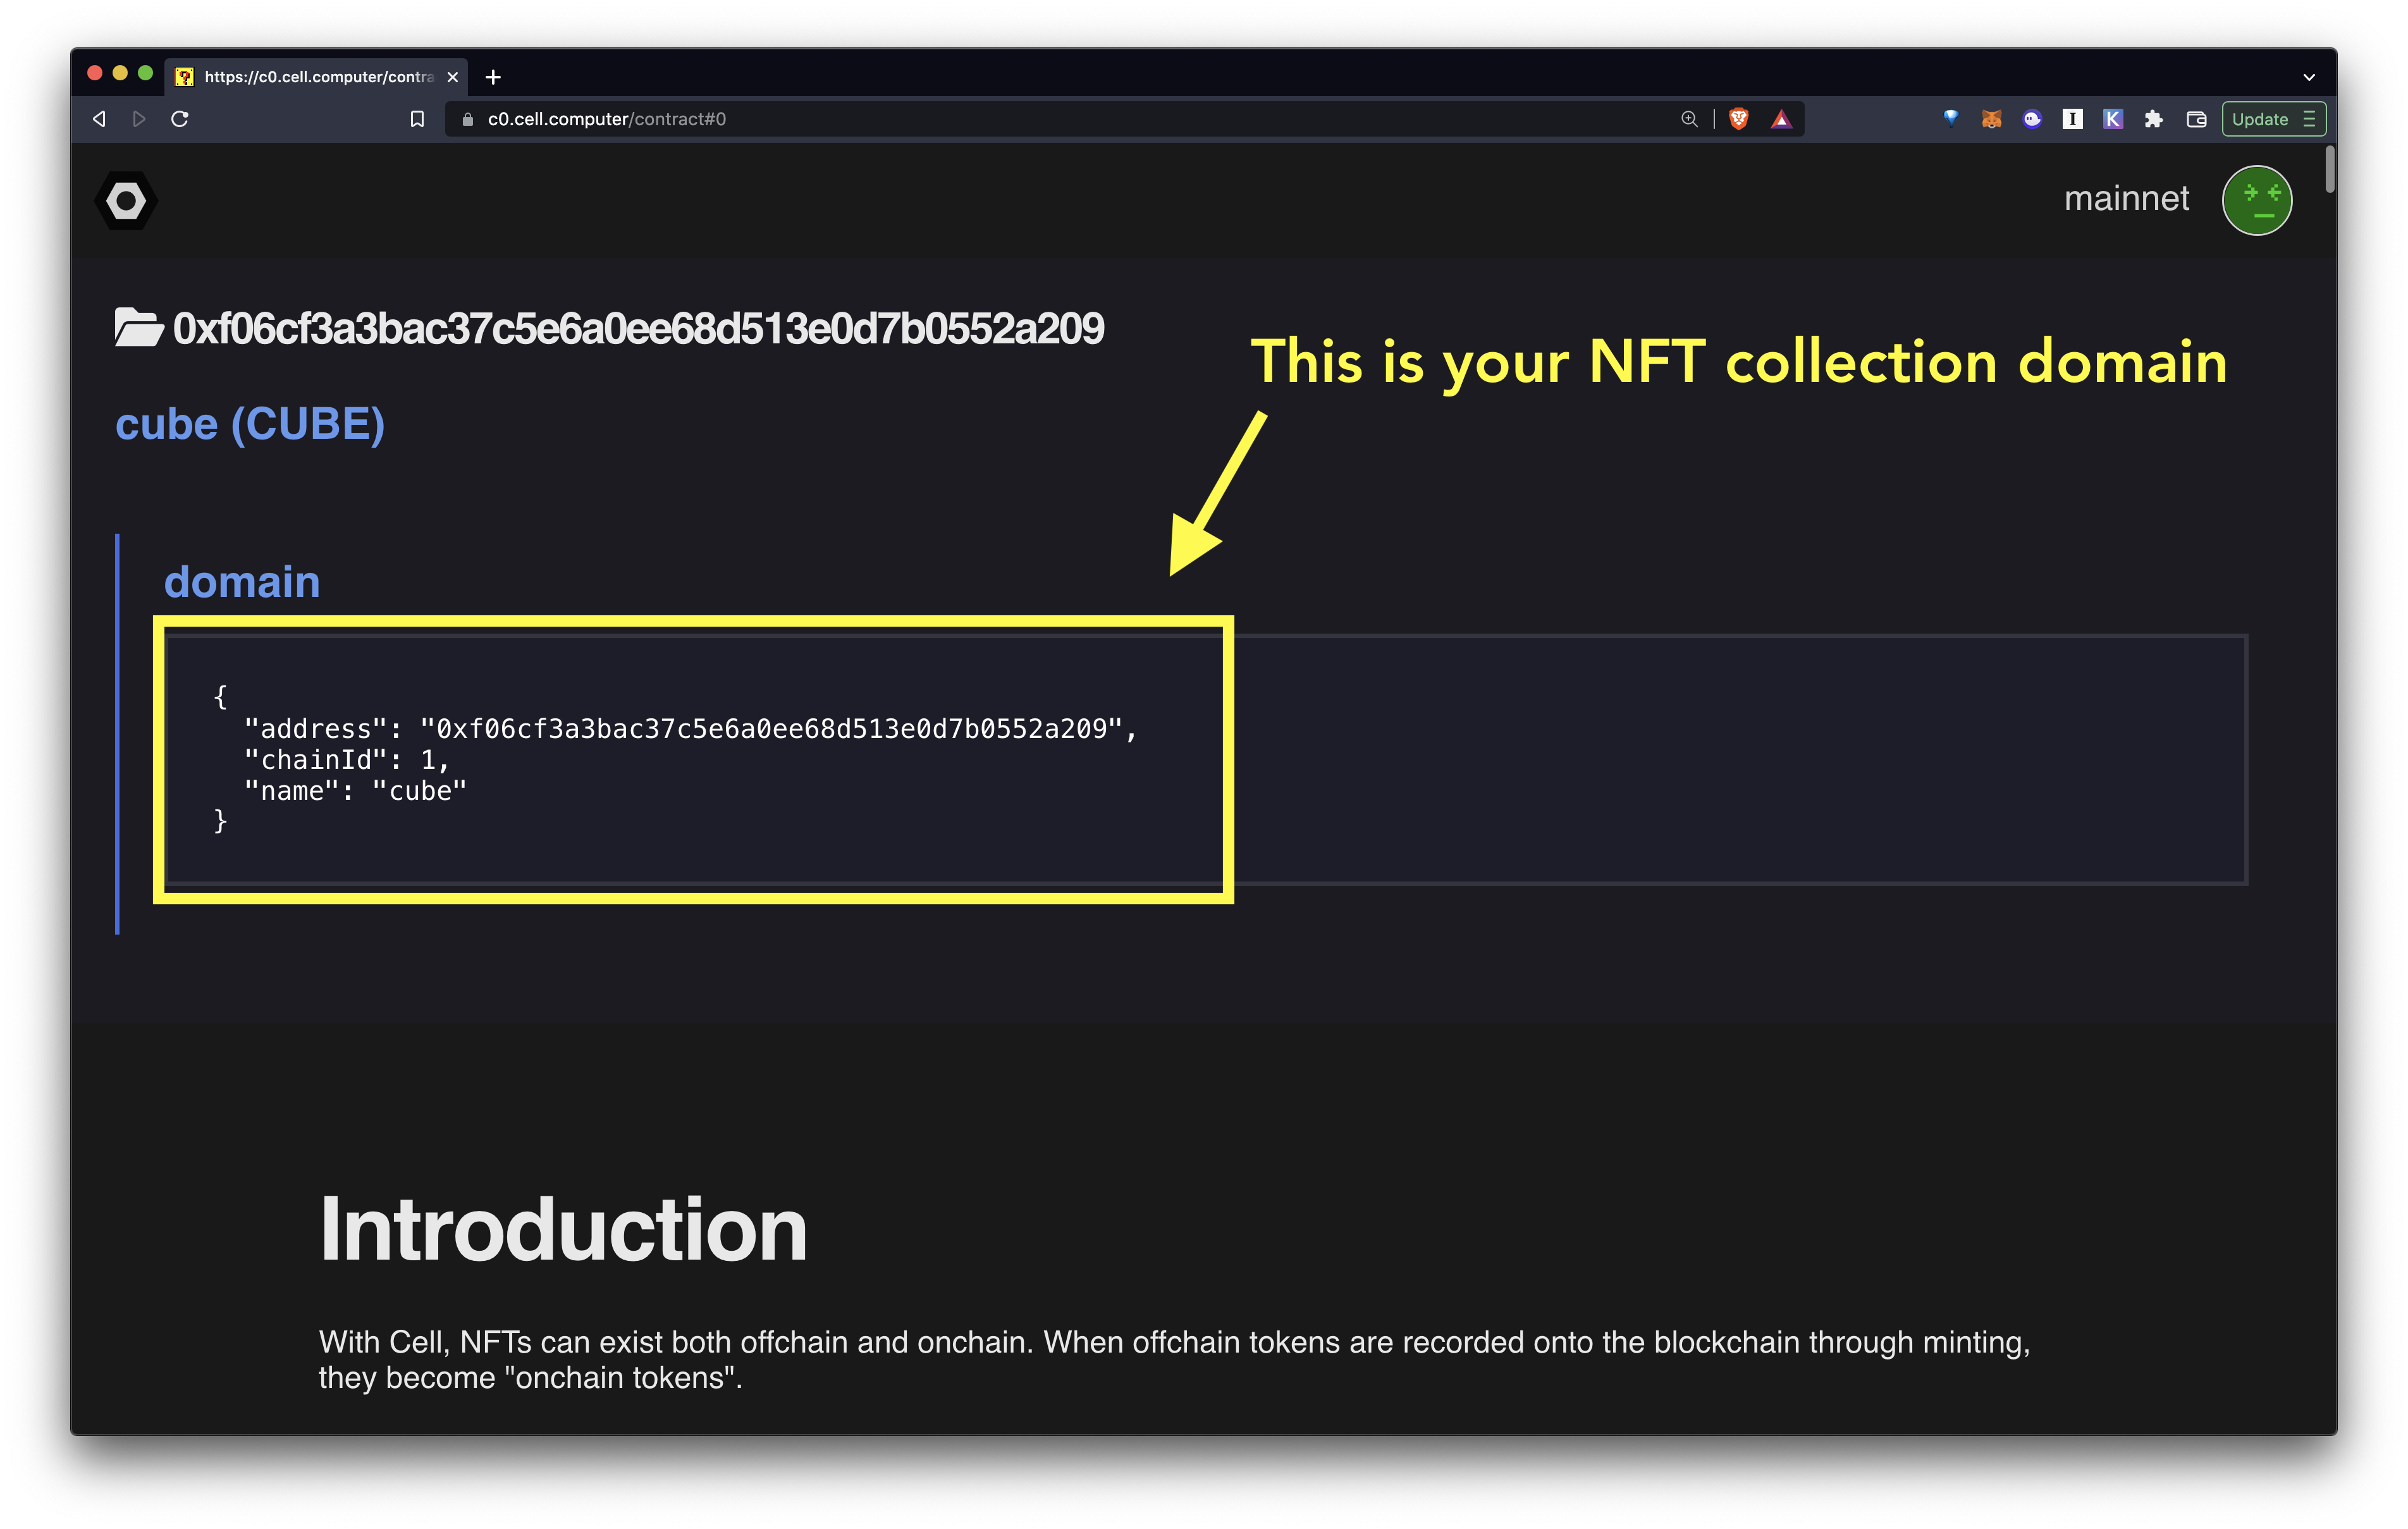2408x1529 pixels.
Task: Click the green account avatar
Action: pos(2256,200)
